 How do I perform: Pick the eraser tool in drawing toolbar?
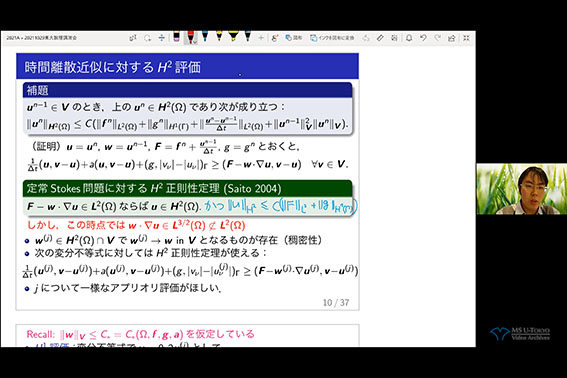pyautogui.click(x=176, y=37)
